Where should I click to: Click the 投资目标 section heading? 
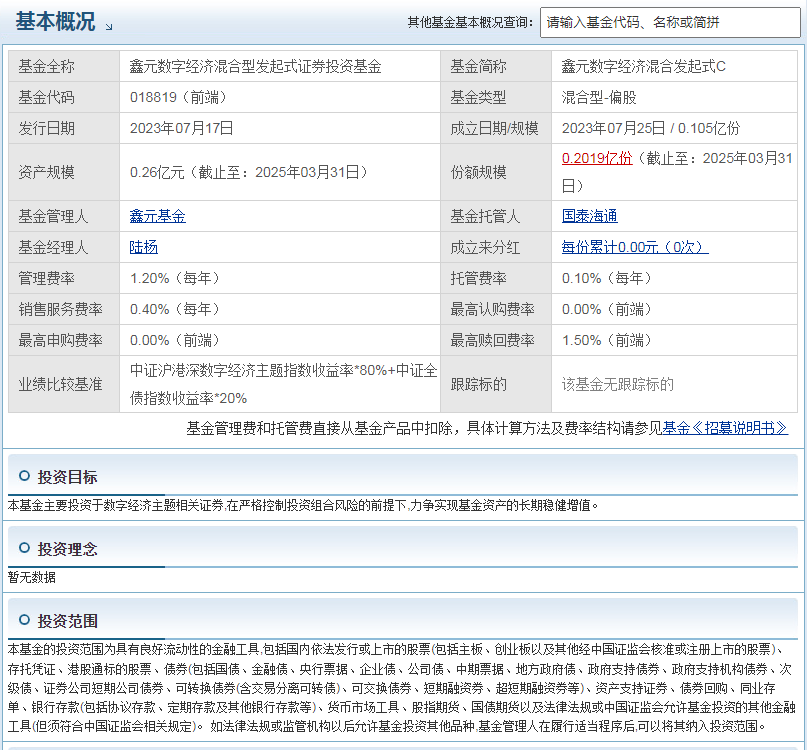pyautogui.click(x=67, y=477)
